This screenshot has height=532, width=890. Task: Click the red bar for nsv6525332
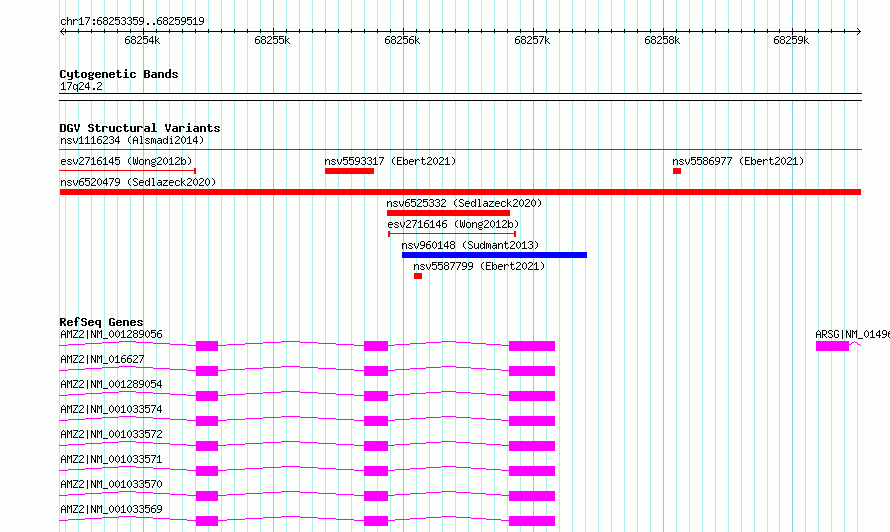click(448, 213)
